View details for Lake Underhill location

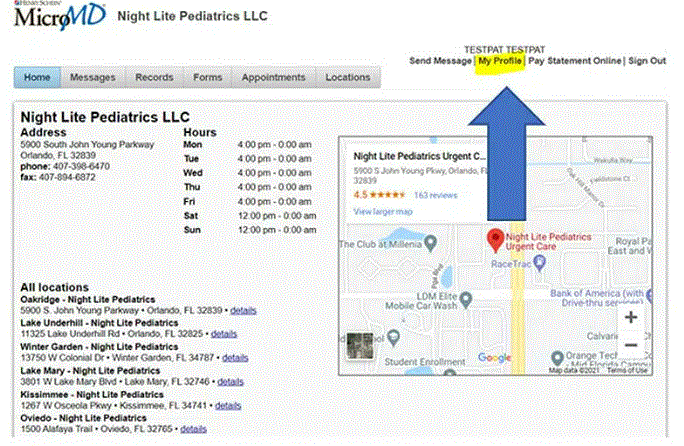point(224,334)
